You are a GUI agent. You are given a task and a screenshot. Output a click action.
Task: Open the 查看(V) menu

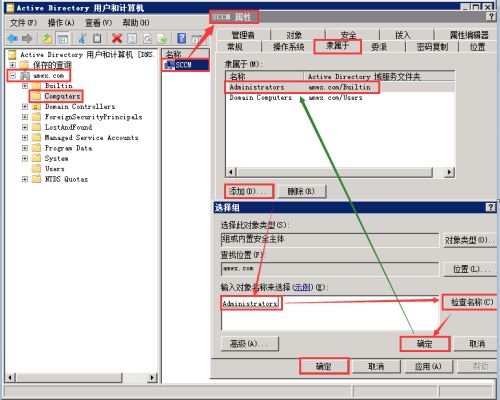tap(98, 23)
